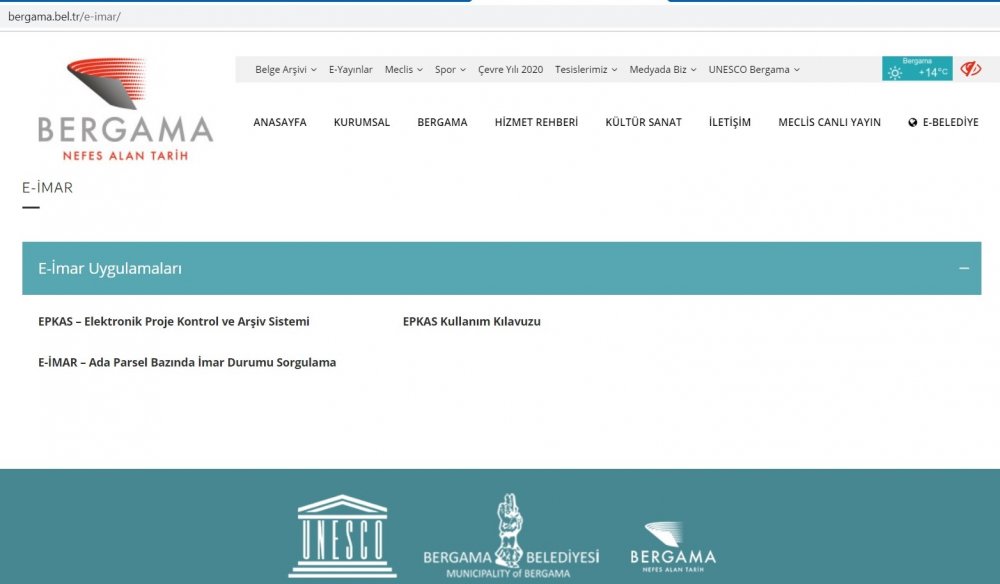Open the Tesislerimiz dropdown menu
Viewport: 1000px width, 584px height.
[586, 70]
